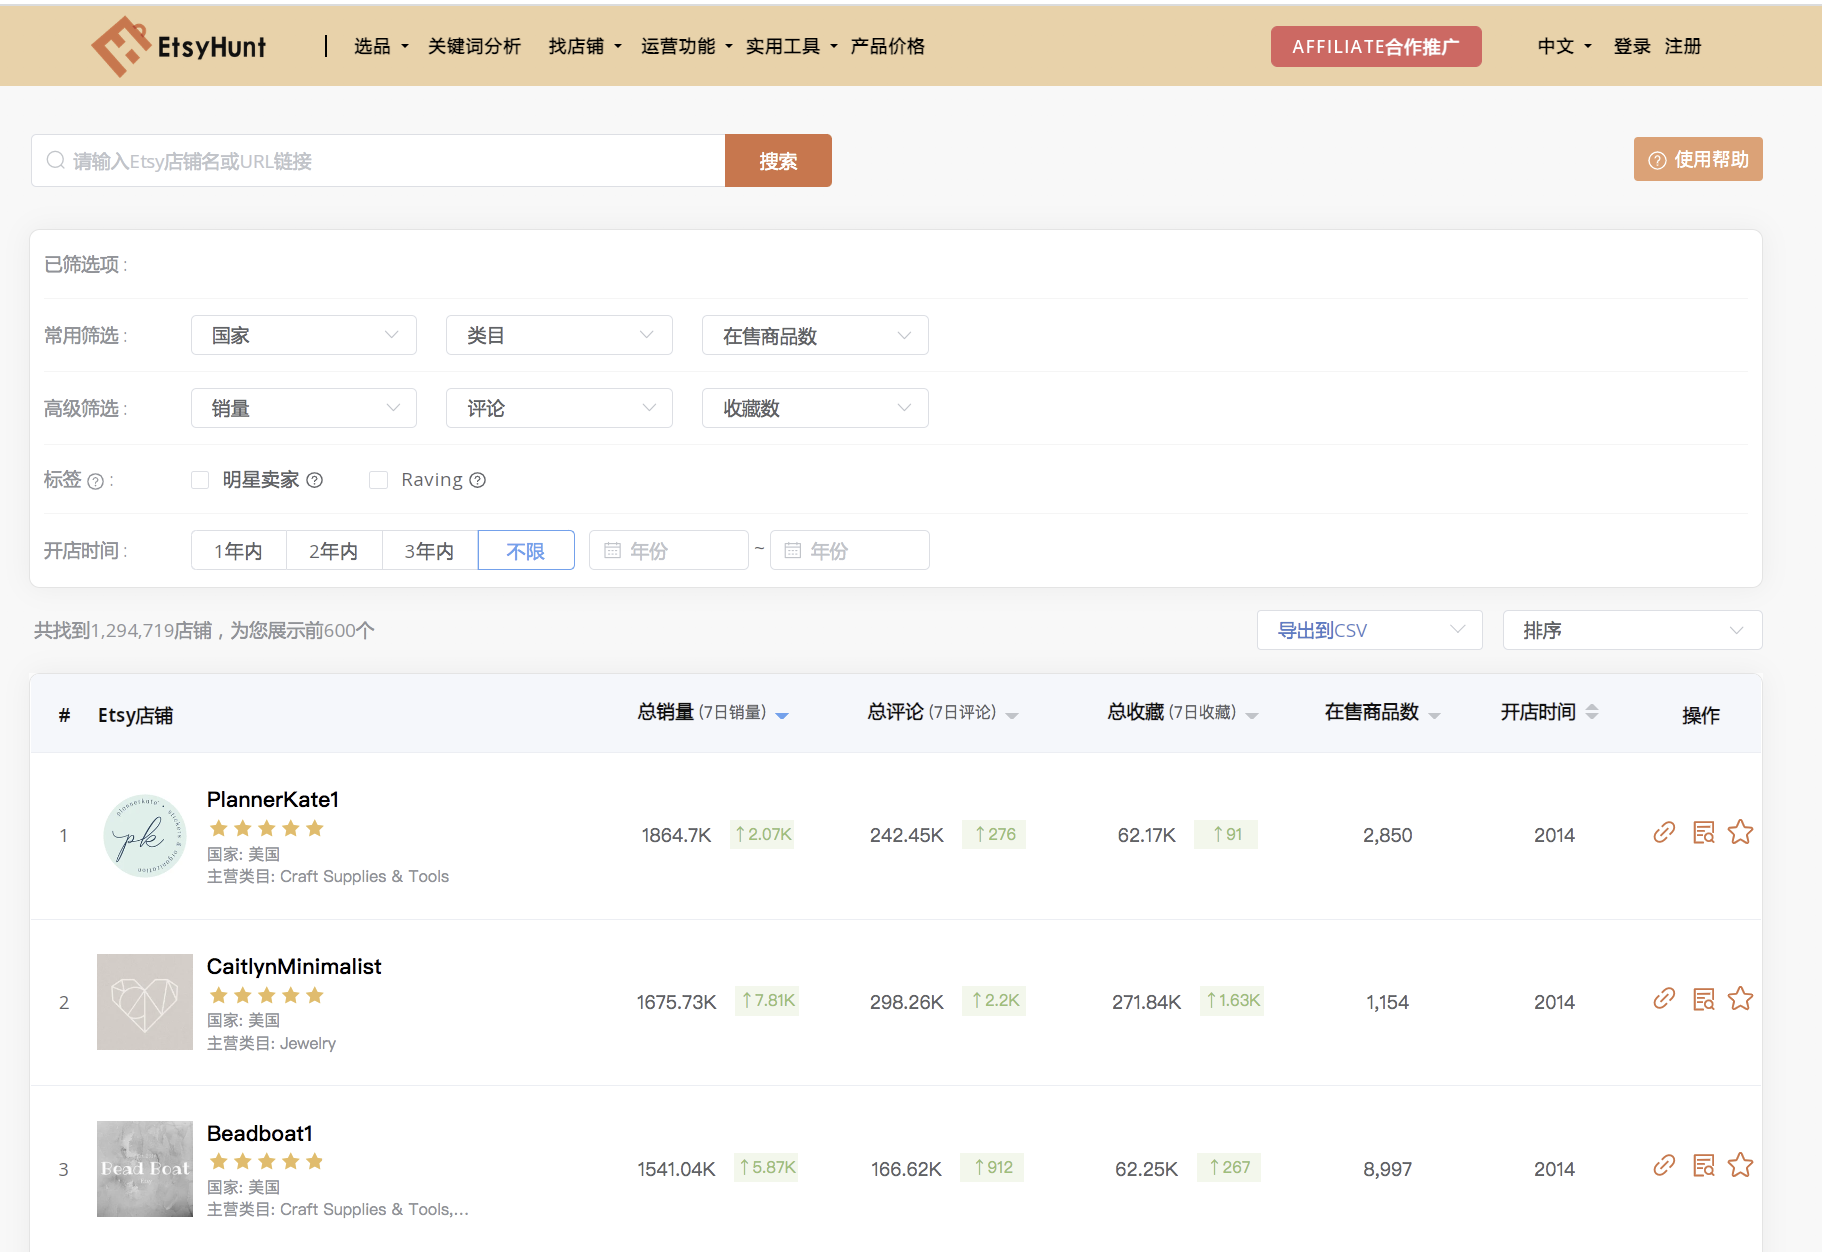Click the 注册 link
This screenshot has height=1252, width=1822.
pos(1683,46)
